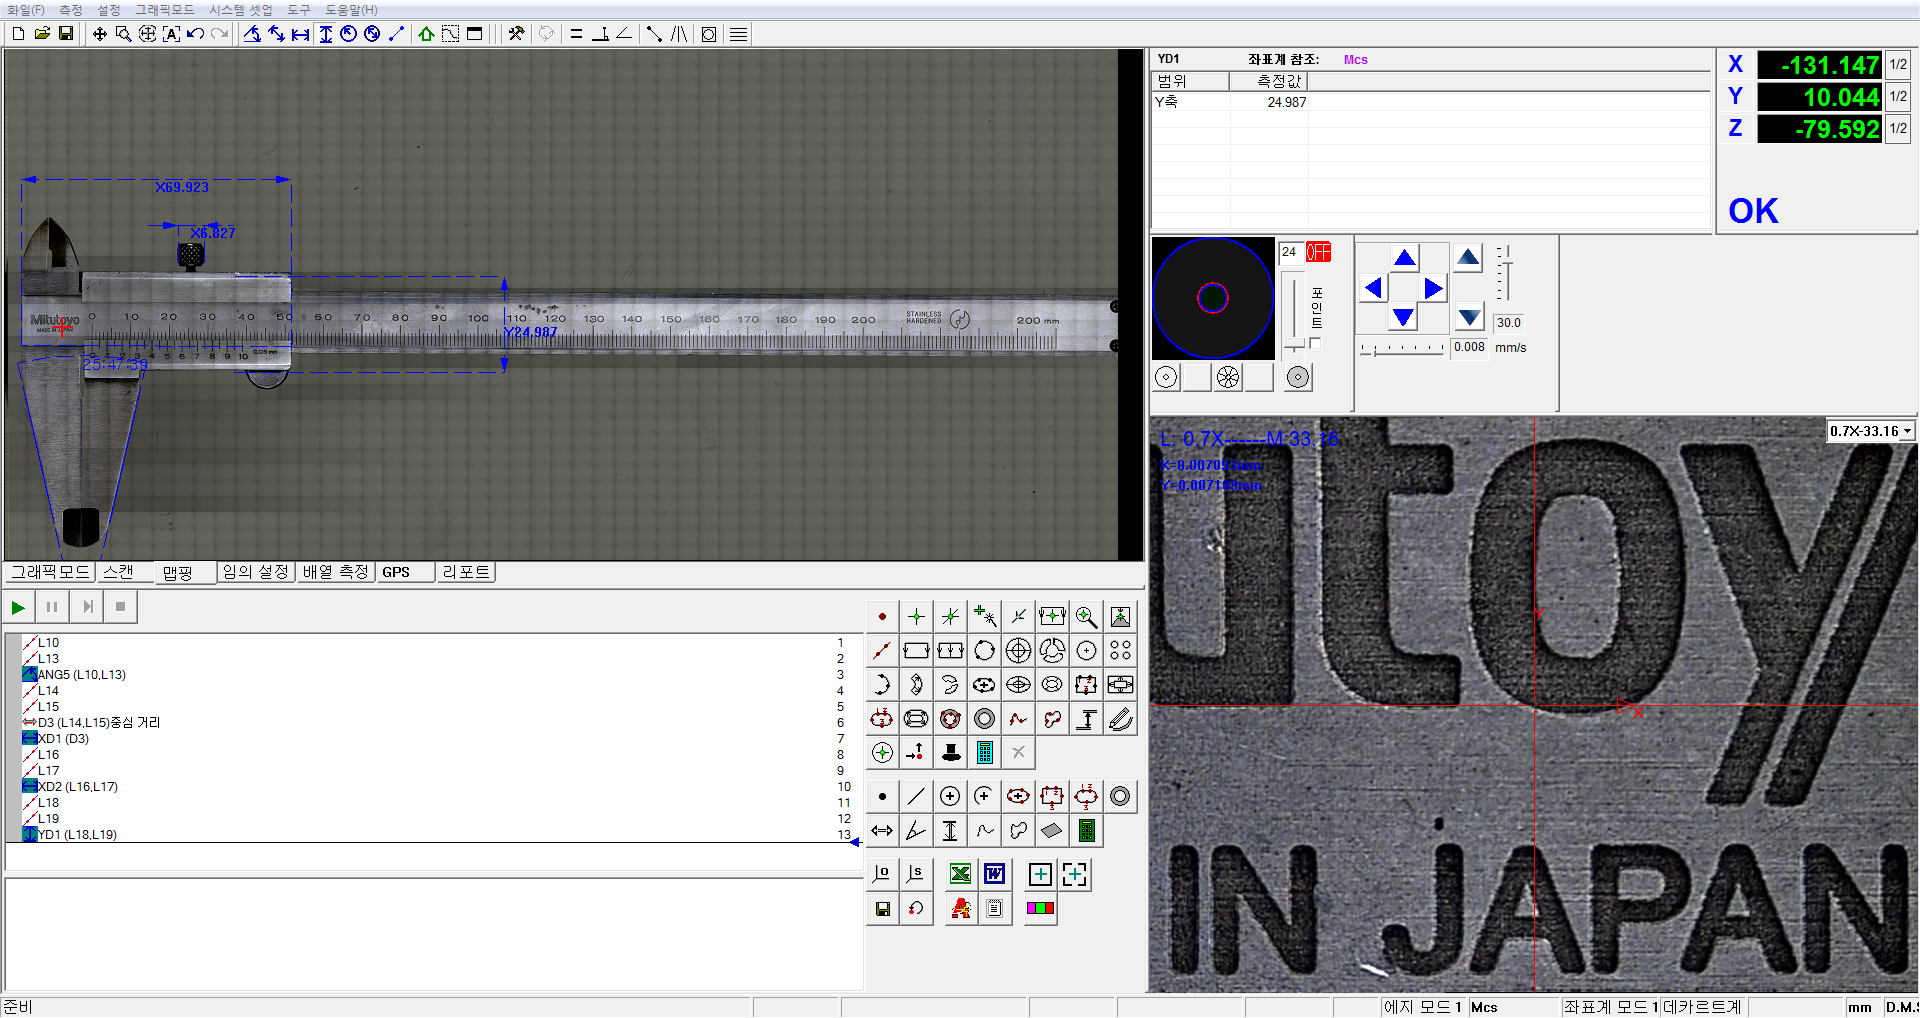Click the four-circles pattern tool icon

[x=1120, y=651]
